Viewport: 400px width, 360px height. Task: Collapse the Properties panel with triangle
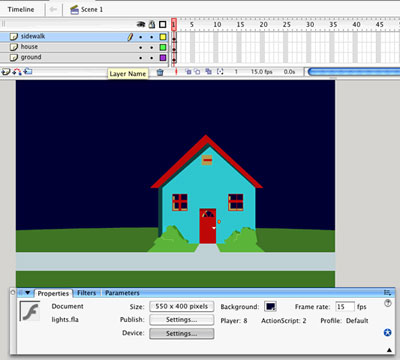[28, 293]
